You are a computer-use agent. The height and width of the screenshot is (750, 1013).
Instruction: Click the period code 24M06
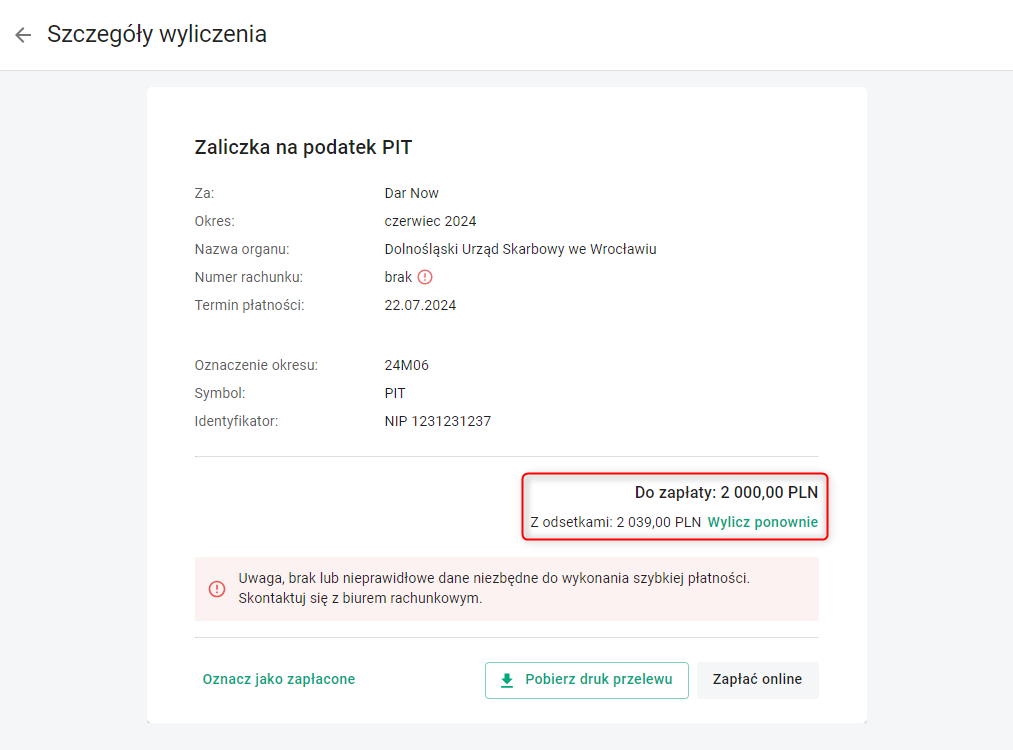[x=406, y=365]
